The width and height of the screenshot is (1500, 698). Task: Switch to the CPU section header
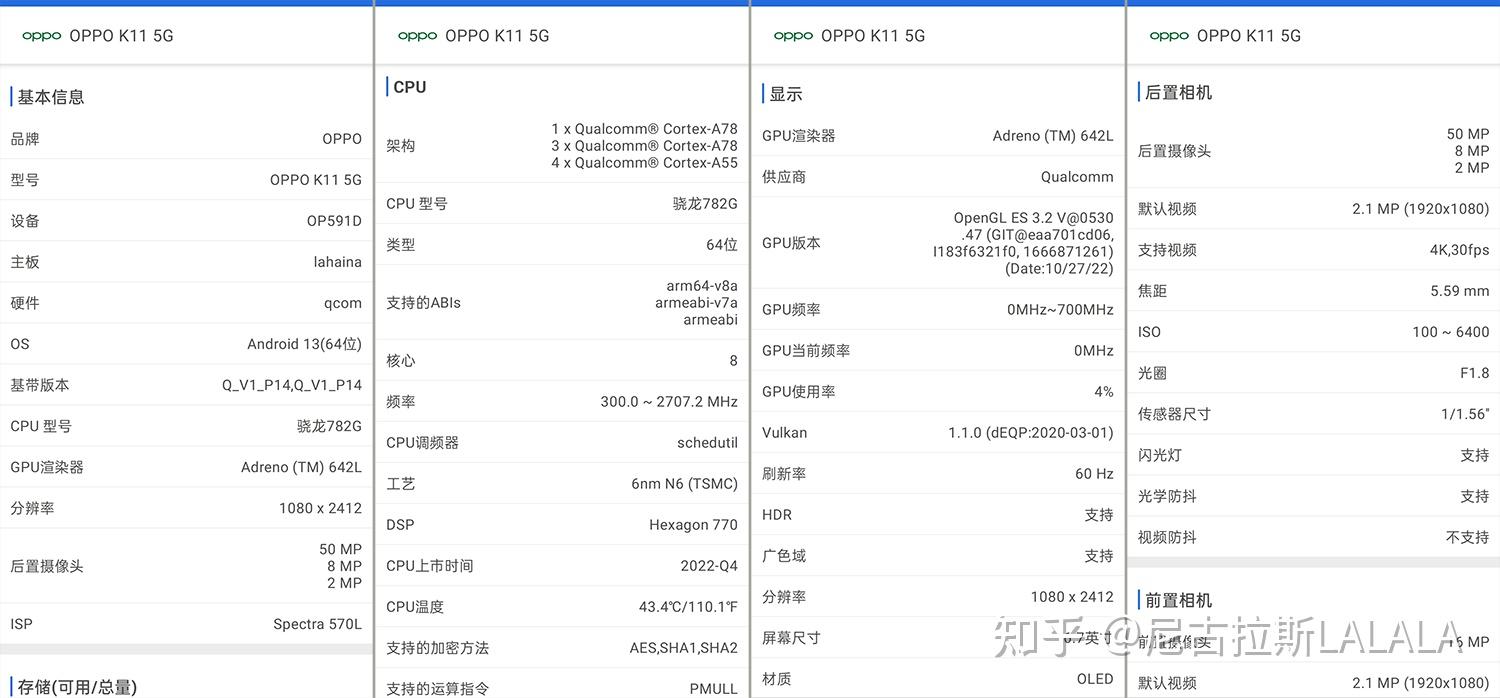409,87
